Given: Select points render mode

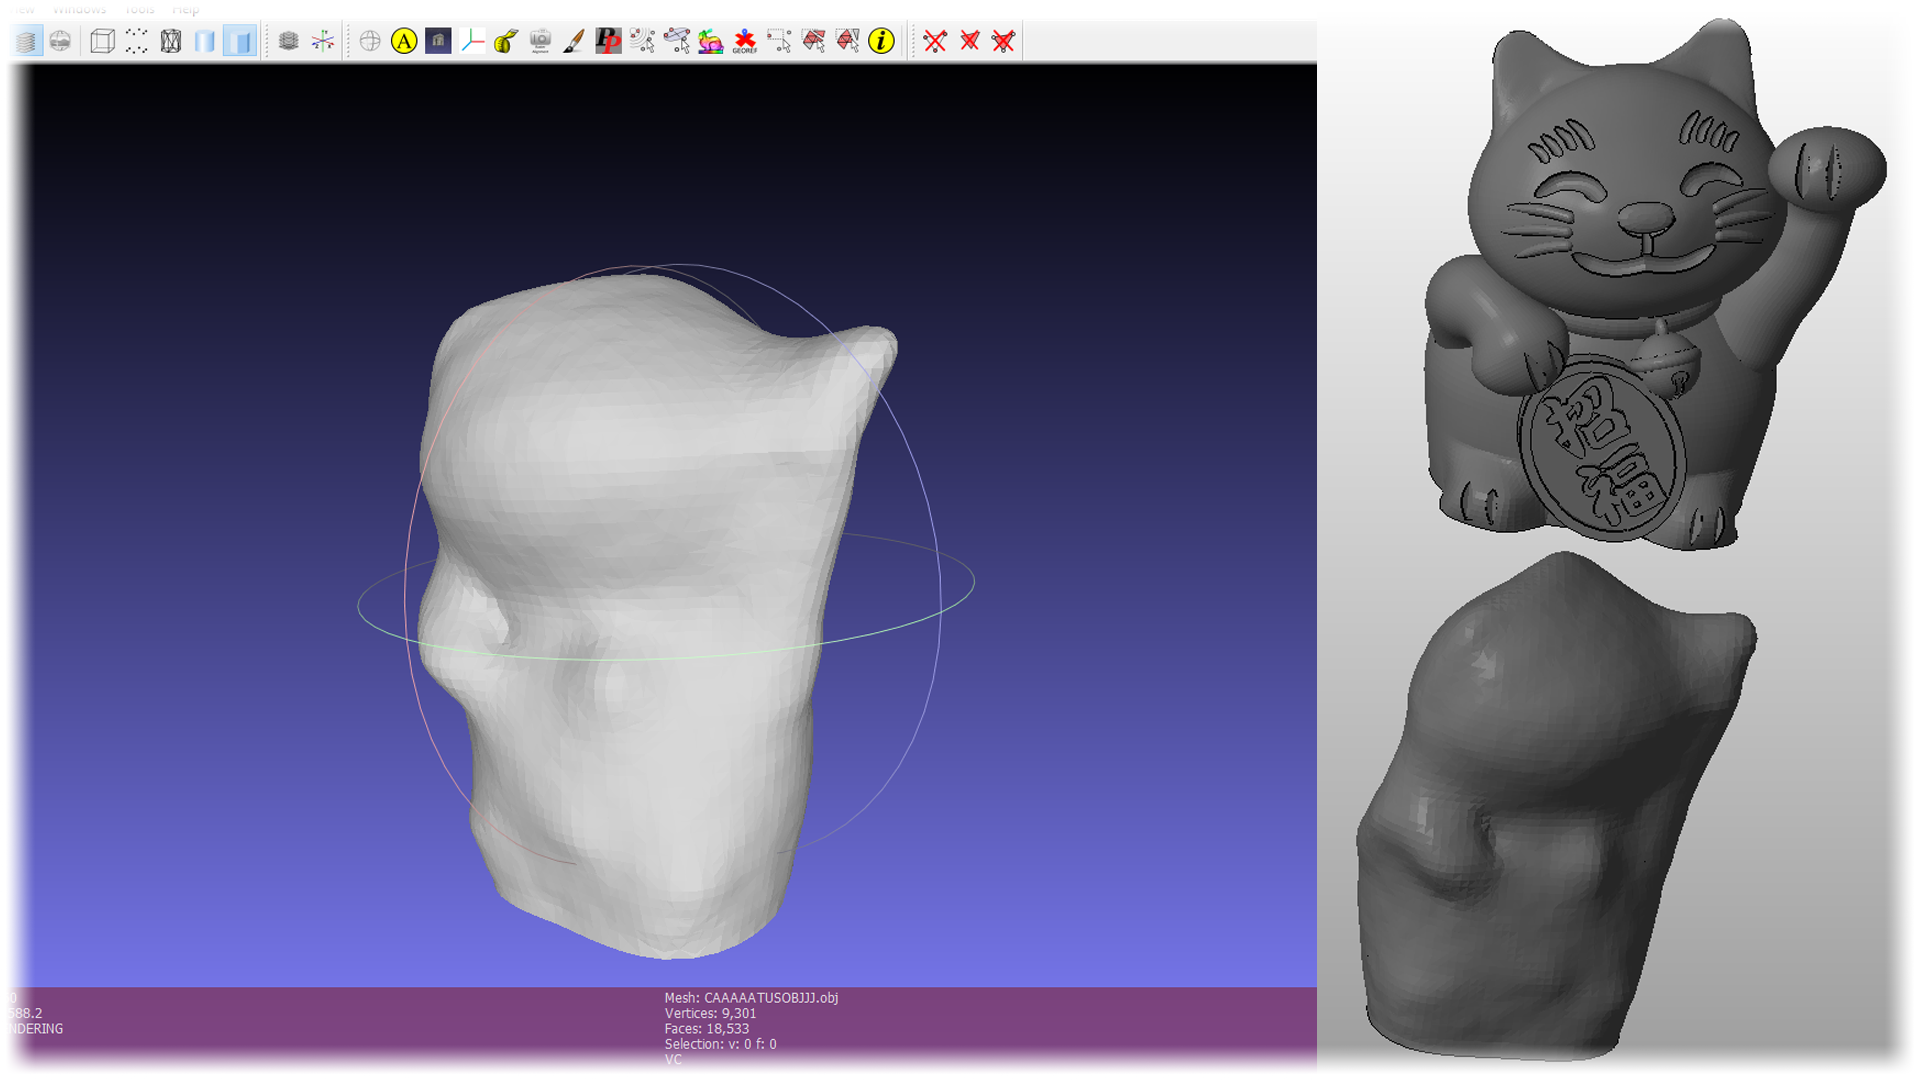Looking at the screenshot, I should pos(136,41).
